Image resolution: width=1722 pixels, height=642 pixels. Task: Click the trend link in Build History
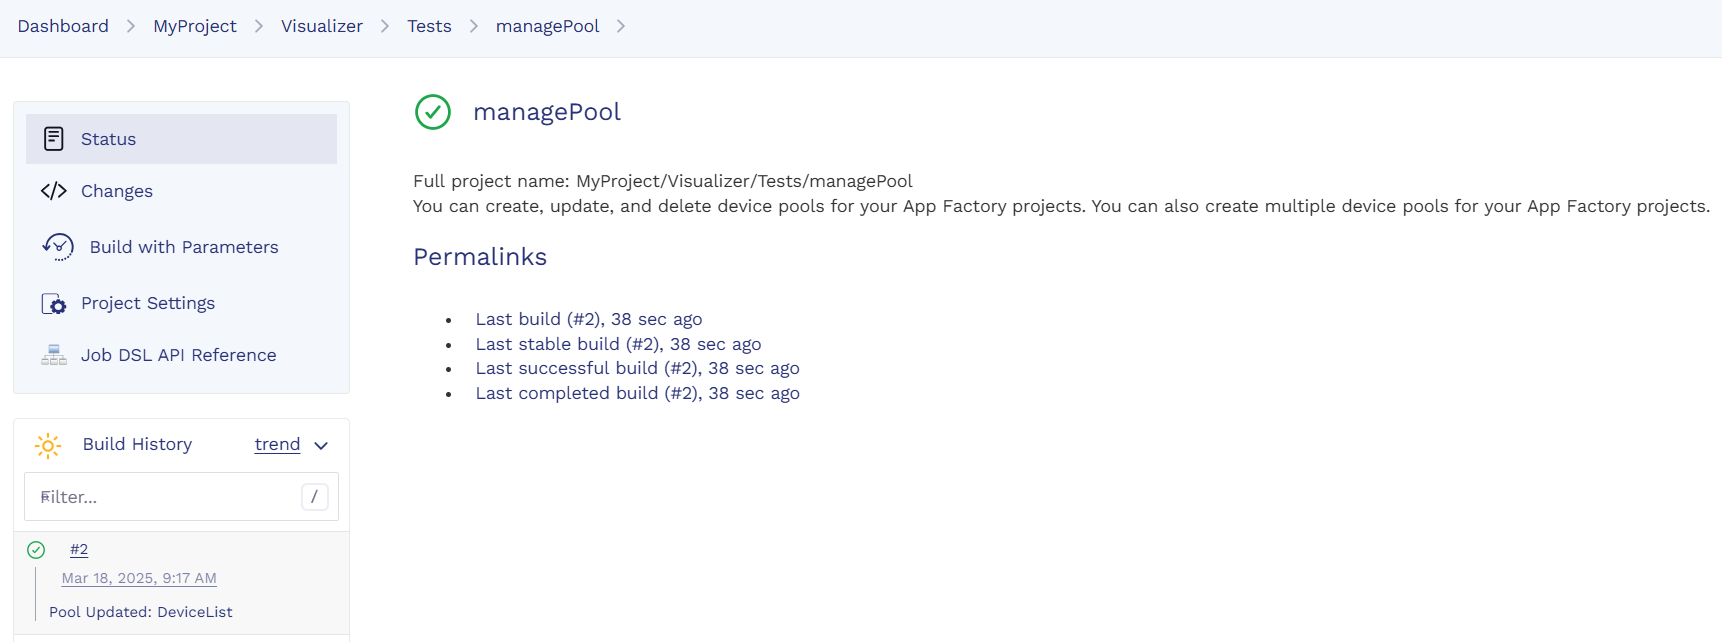tap(277, 444)
